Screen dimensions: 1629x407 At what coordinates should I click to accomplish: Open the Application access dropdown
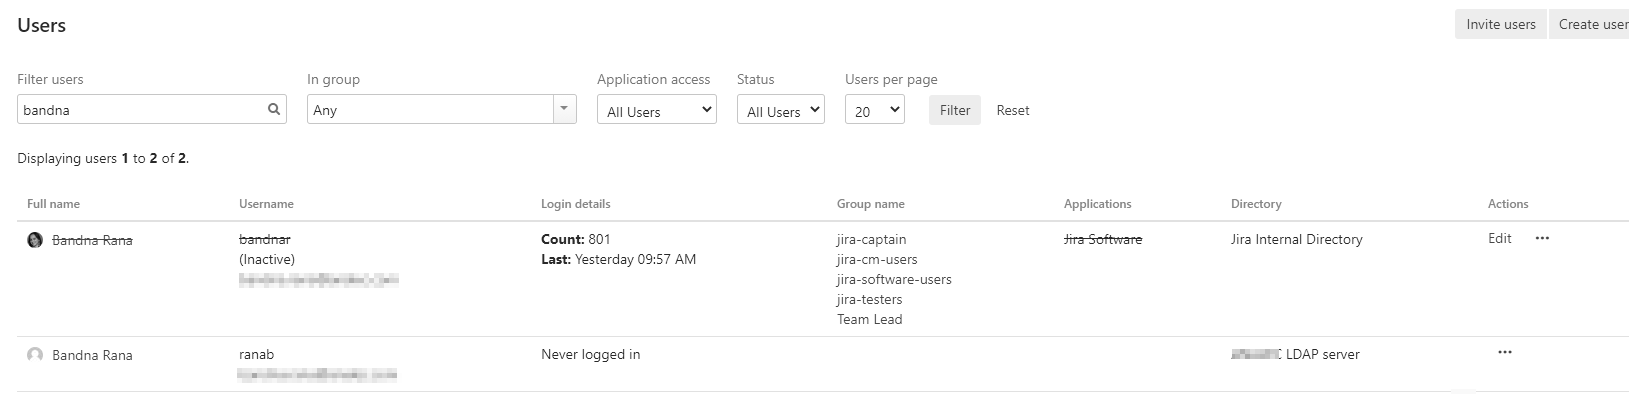tap(657, 110)
